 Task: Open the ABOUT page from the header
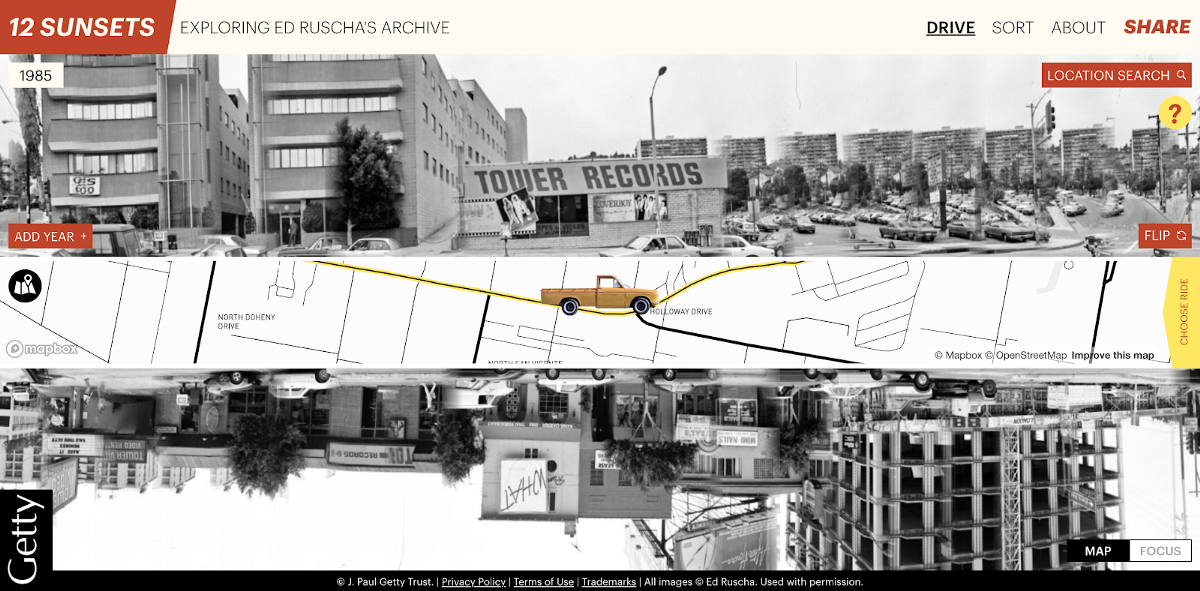[x=1078, y=27]
